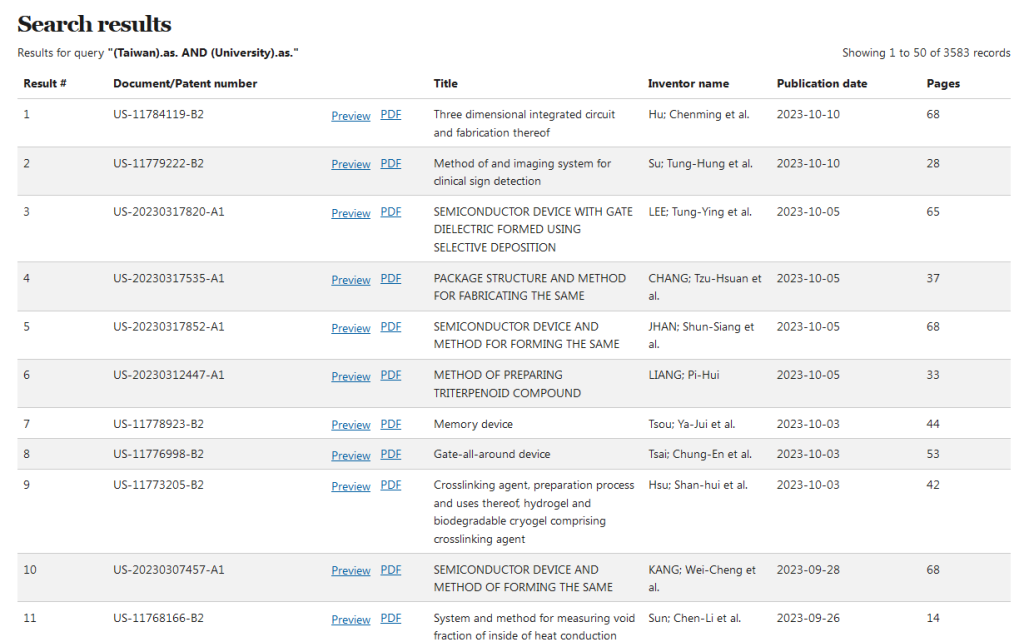1024x642 pixels.
Task: Preview the Memory device patent
Action: coord(351,425)
